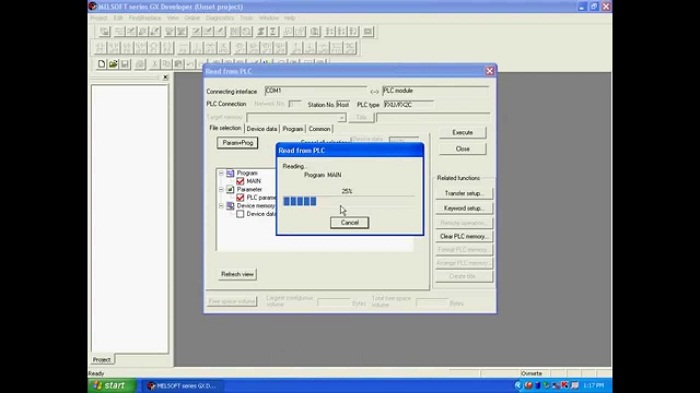Switch to the Device data tab
Viewport: 700px width, 393px height.
pyautogui.click(x=262, y=129)
